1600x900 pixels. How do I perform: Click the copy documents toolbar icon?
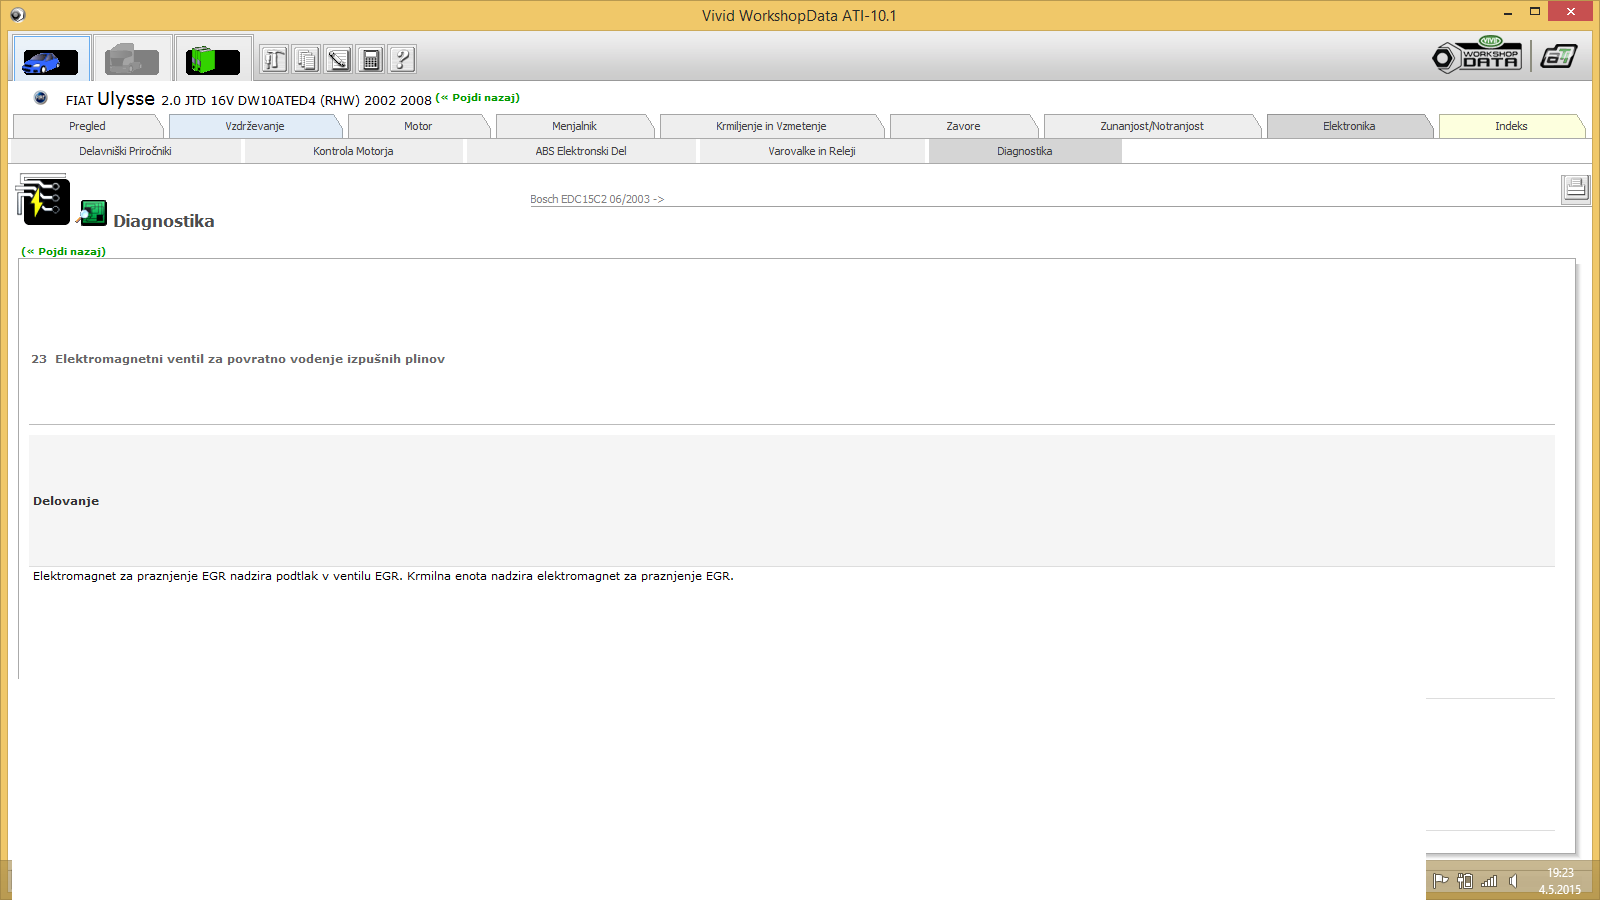tap(306, 60)
